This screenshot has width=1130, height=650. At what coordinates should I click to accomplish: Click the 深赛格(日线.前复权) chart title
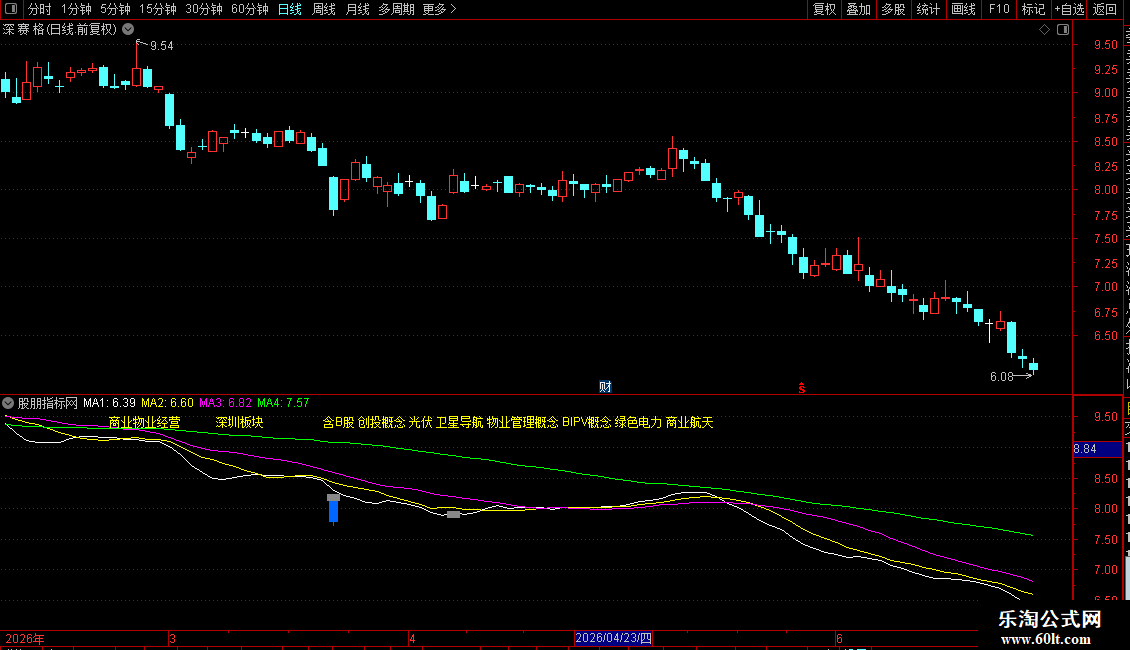[60, 30]
